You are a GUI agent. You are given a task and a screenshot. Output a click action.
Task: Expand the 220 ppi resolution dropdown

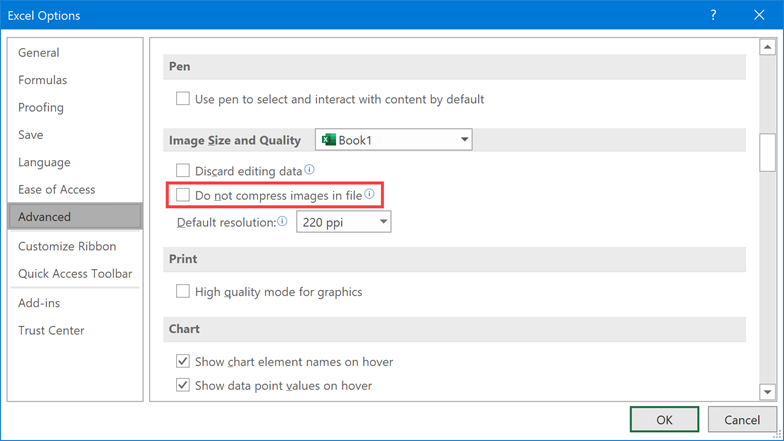pyautogui.click(x=344, y=222)
